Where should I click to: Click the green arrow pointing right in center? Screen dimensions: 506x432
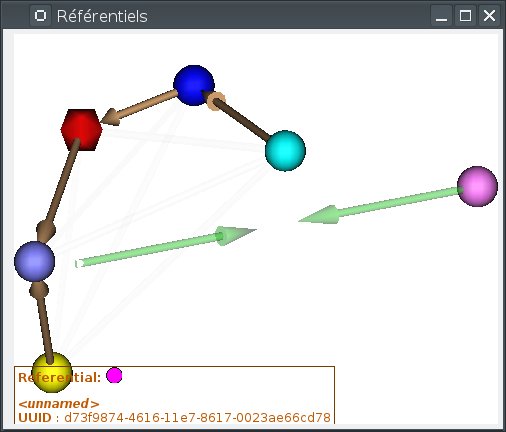pos(167,247)
